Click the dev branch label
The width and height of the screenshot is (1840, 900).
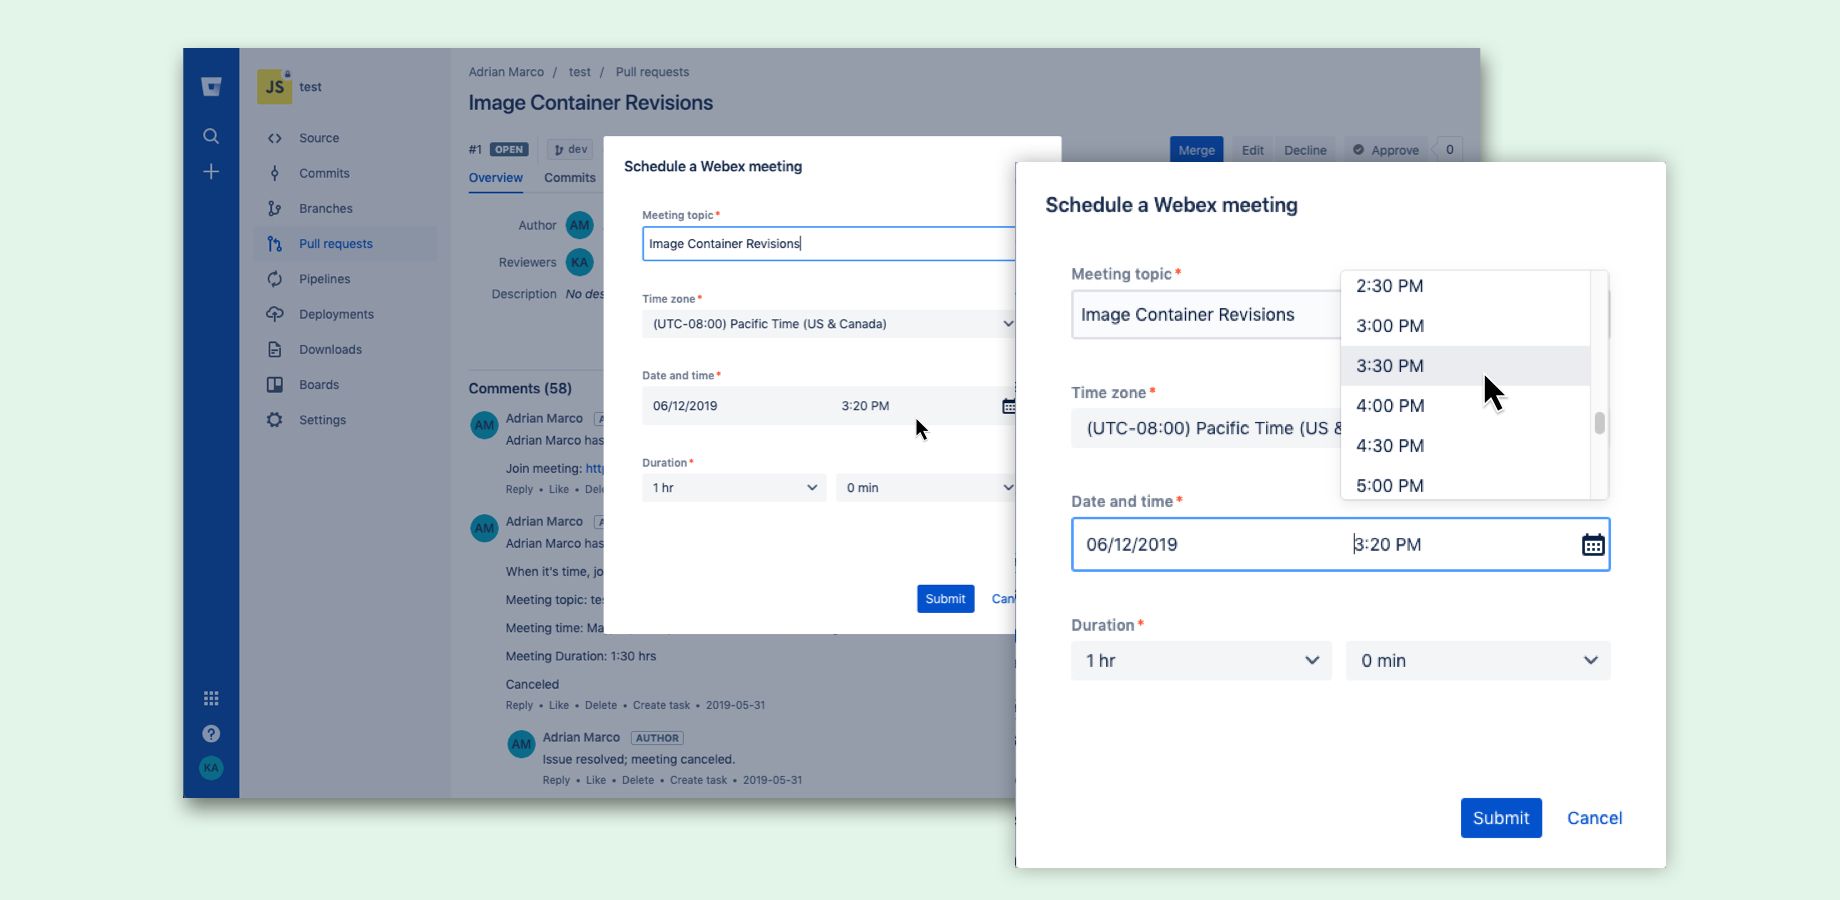point(571,149)
